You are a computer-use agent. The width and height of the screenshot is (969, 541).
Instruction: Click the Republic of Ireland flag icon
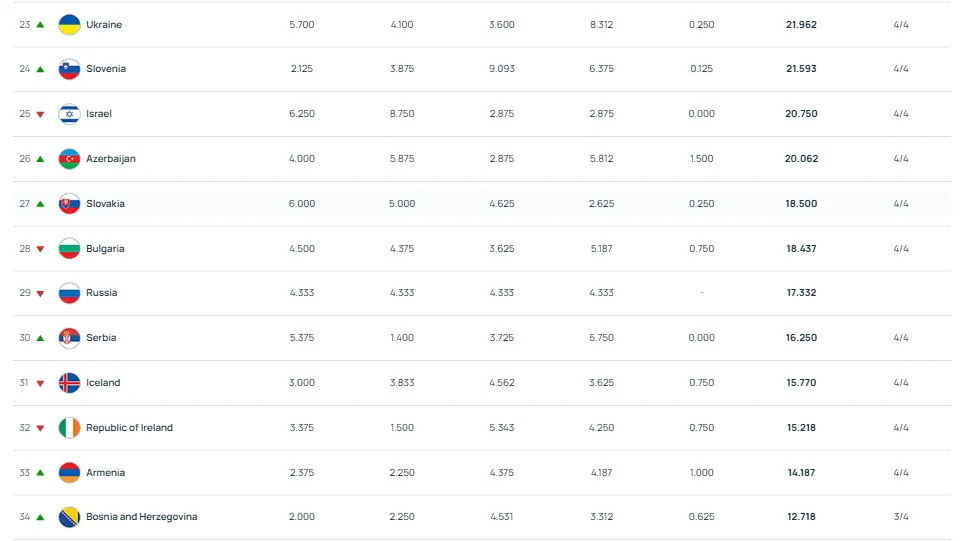69,428
